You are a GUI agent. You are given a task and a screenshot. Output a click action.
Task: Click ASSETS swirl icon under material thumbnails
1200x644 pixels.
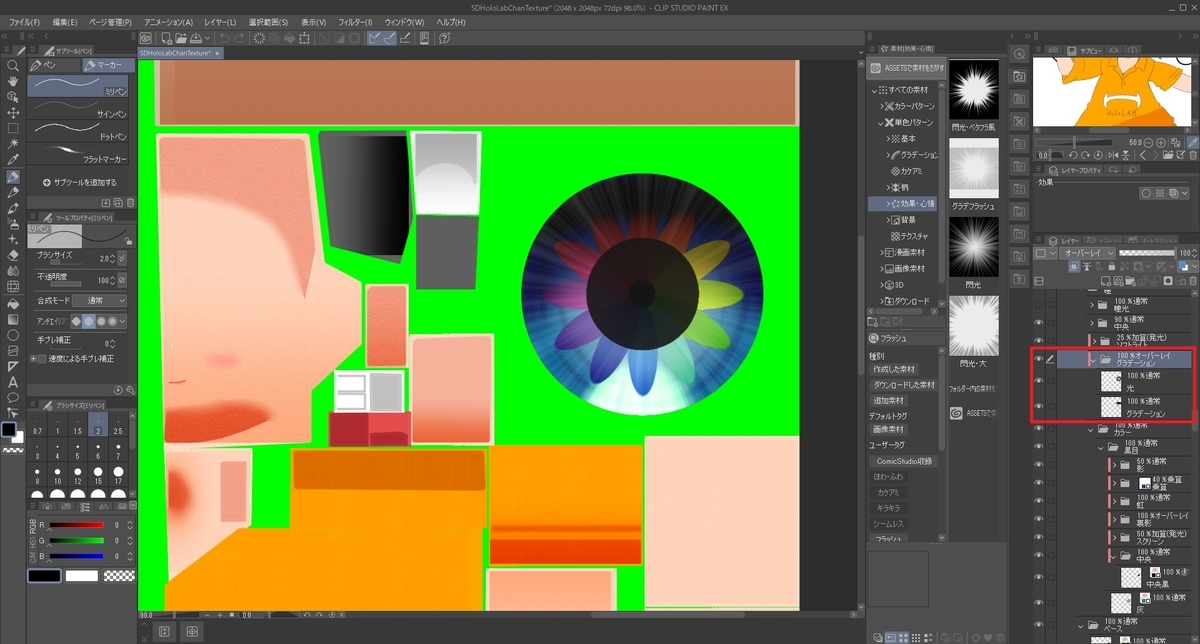click(x=956, y=412)
